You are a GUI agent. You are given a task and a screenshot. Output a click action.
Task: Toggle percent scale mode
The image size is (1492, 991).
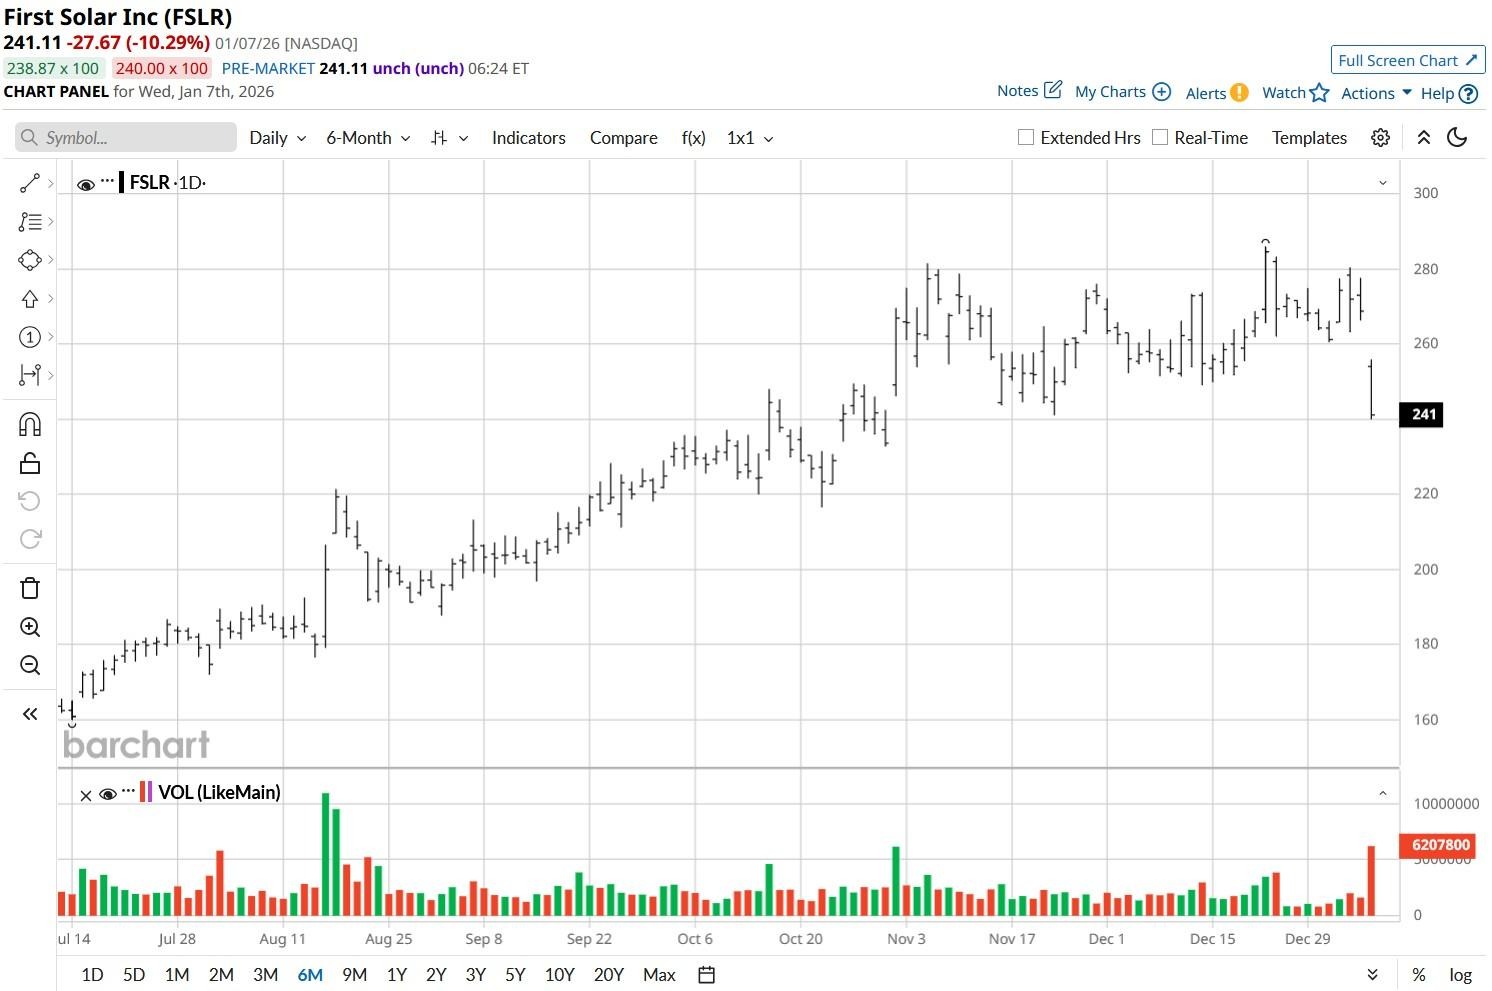[1419, 975]
